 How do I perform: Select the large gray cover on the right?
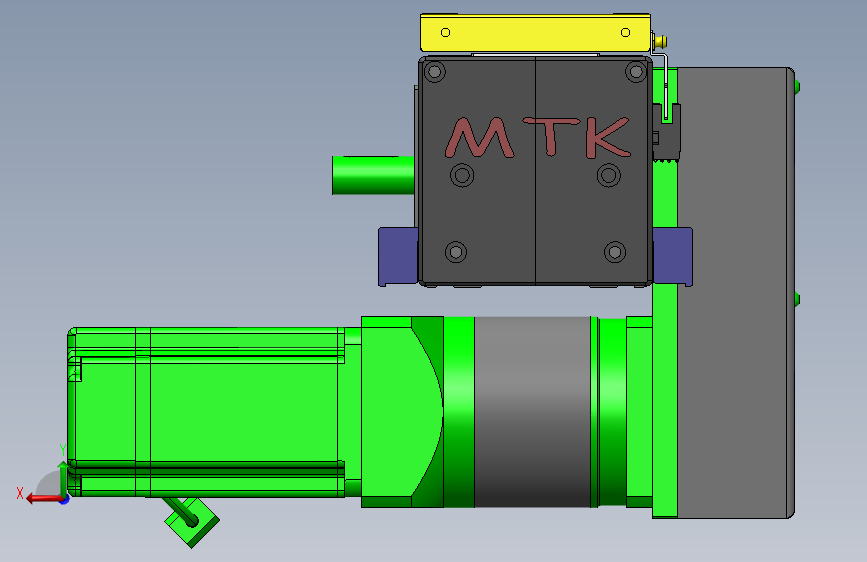point(735,293)
